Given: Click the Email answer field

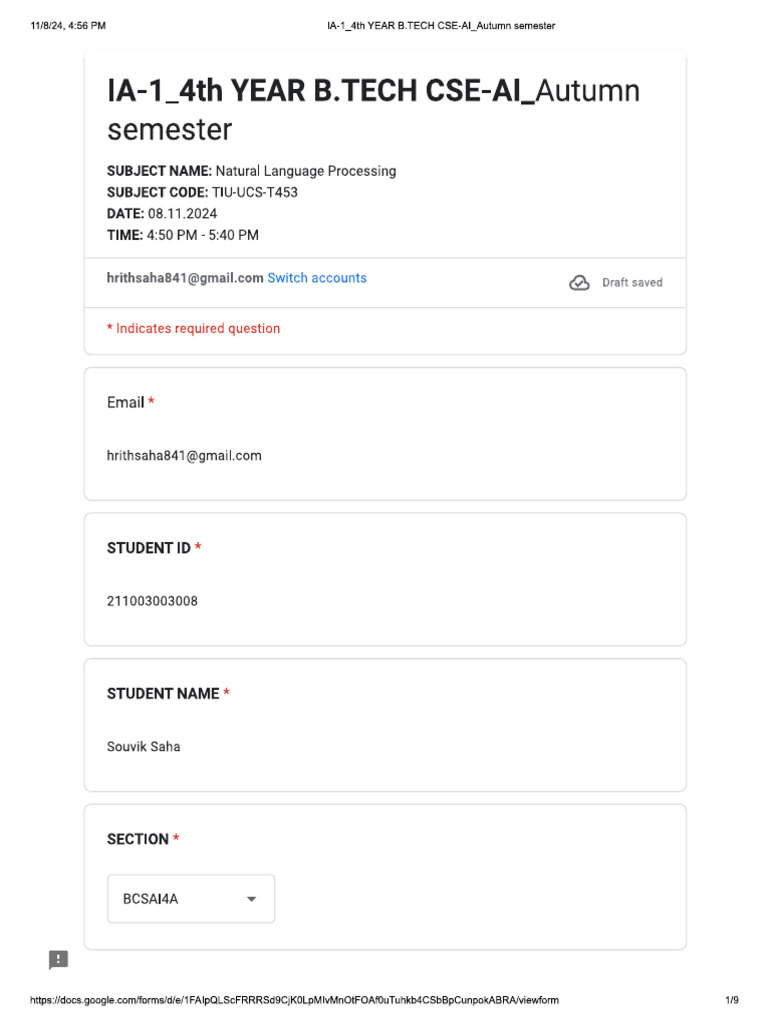Looking at the screenshot, I should click(184, 456).
